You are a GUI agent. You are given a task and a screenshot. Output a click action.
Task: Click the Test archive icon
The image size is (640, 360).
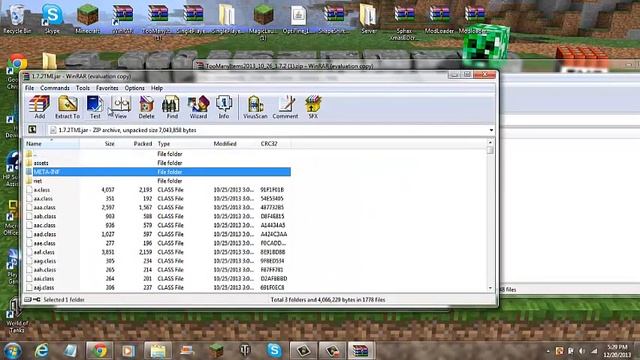pos(95,107)
